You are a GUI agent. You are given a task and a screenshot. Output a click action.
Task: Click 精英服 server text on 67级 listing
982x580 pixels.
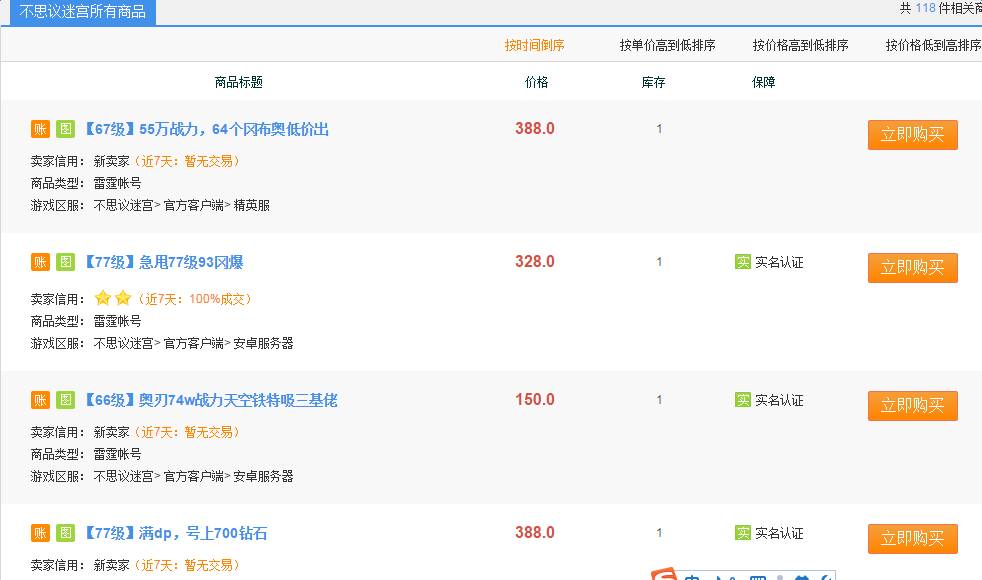[252, 205]
